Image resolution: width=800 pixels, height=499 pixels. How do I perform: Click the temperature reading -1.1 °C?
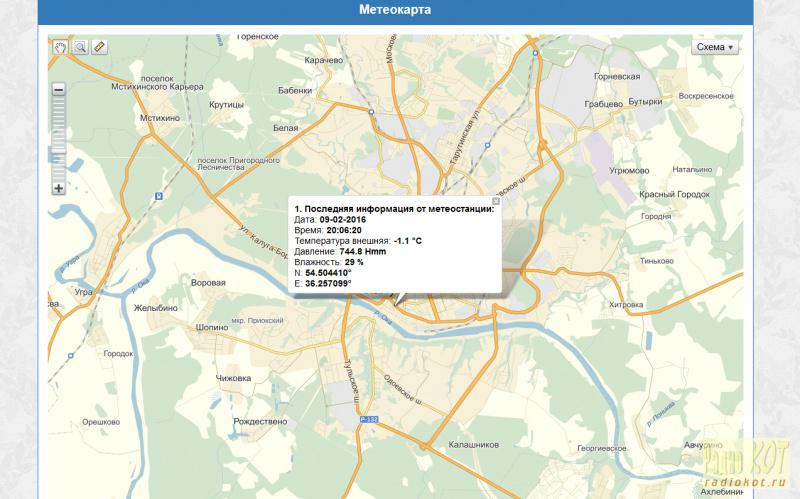[x=407, y=241]
